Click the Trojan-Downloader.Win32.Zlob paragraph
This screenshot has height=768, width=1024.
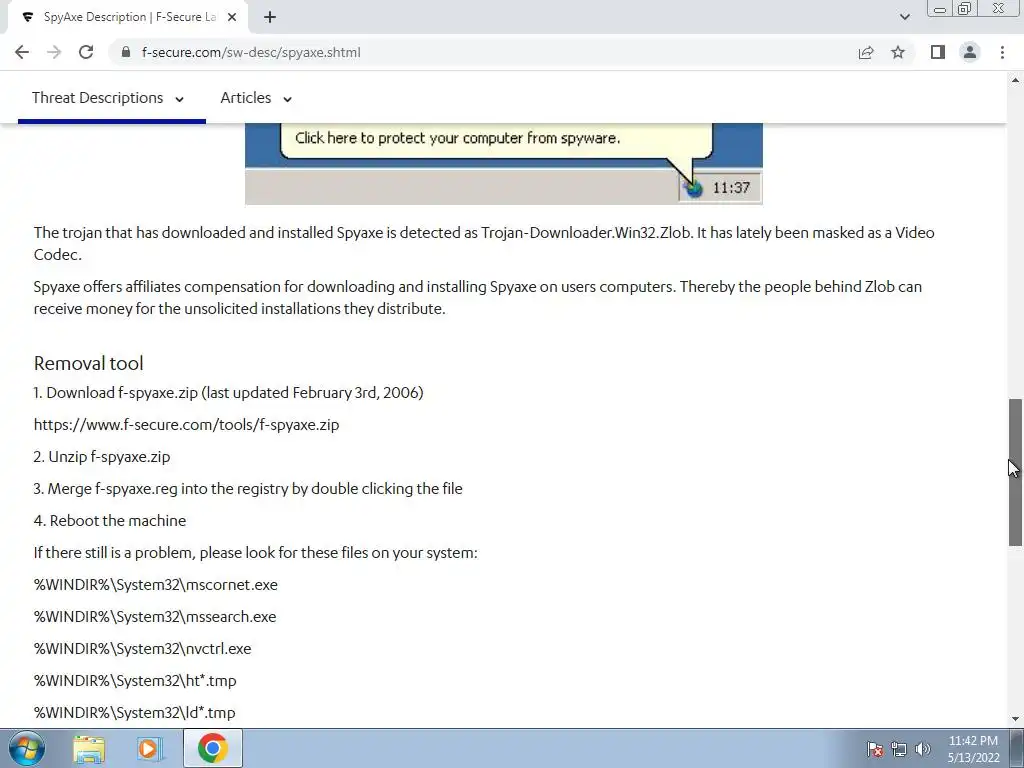[x=484, y=244]
